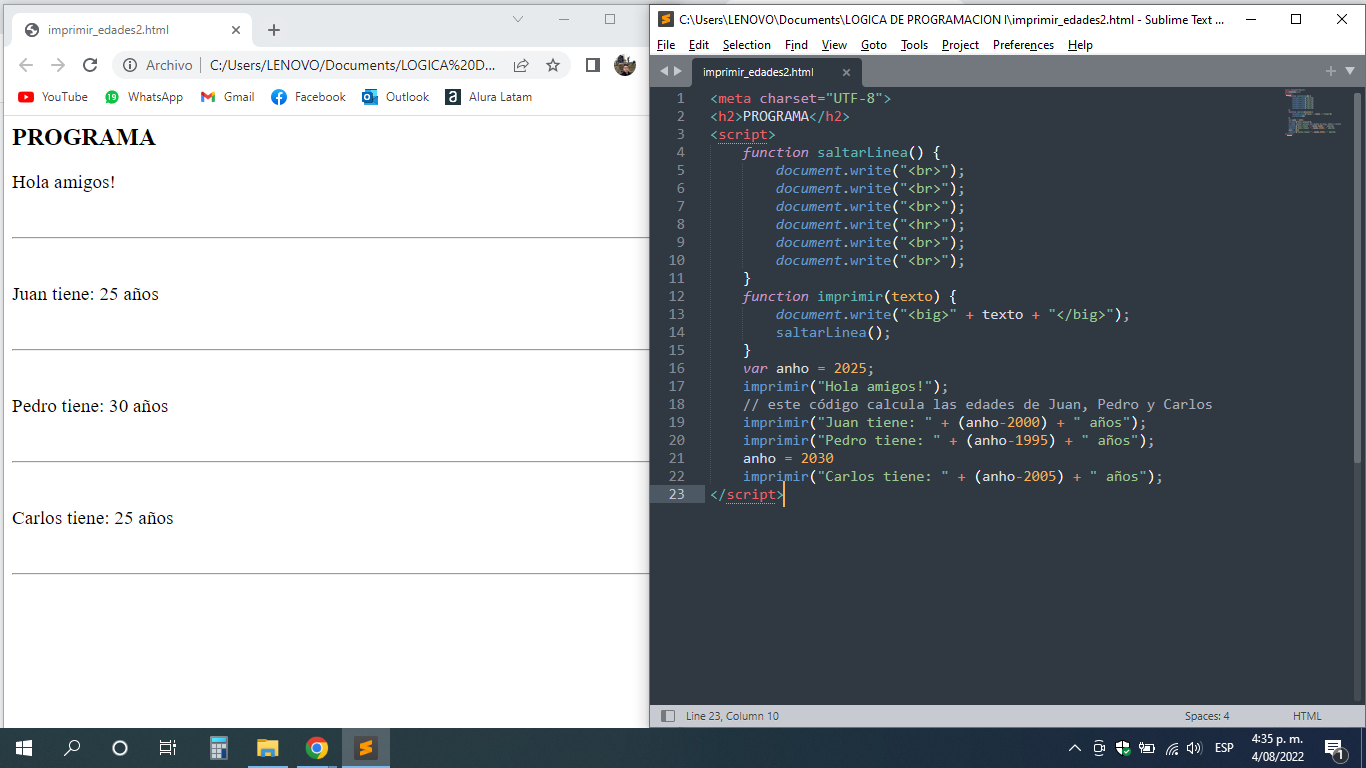
Task: Switch to Chrome from the taskbar
Action: pos(317,748)
